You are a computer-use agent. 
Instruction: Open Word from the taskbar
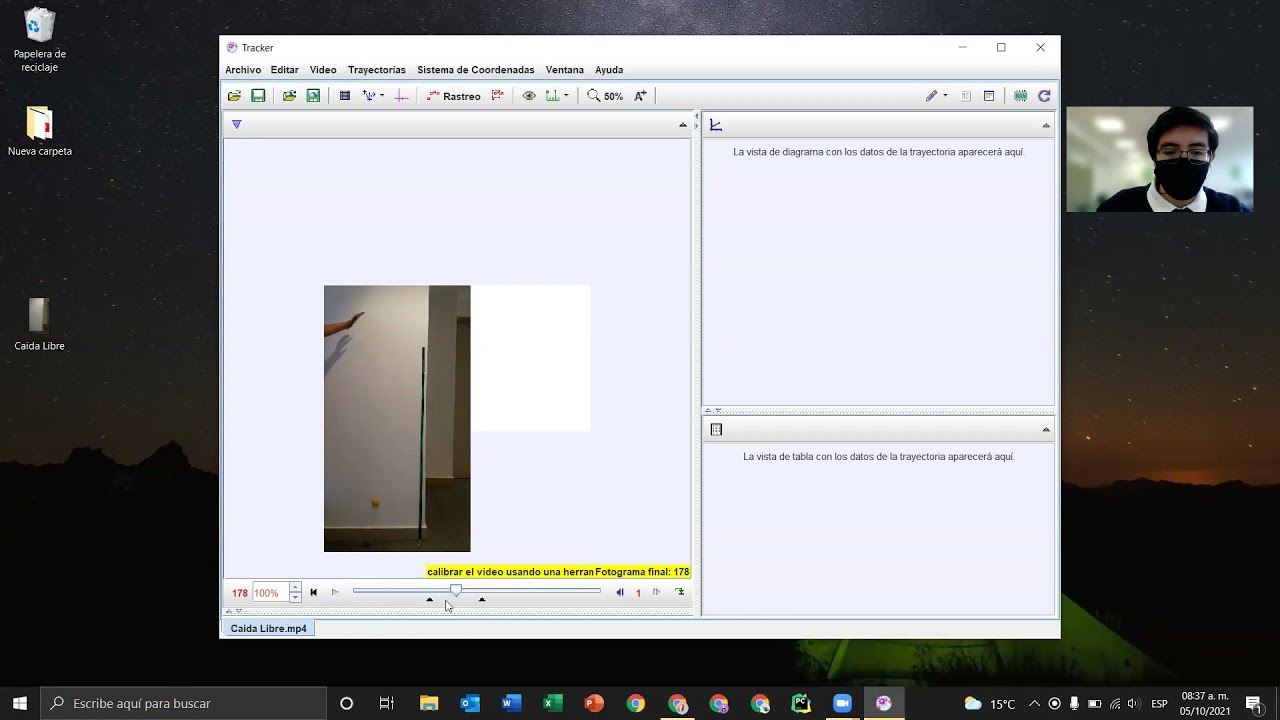click(x=511, y=703)
